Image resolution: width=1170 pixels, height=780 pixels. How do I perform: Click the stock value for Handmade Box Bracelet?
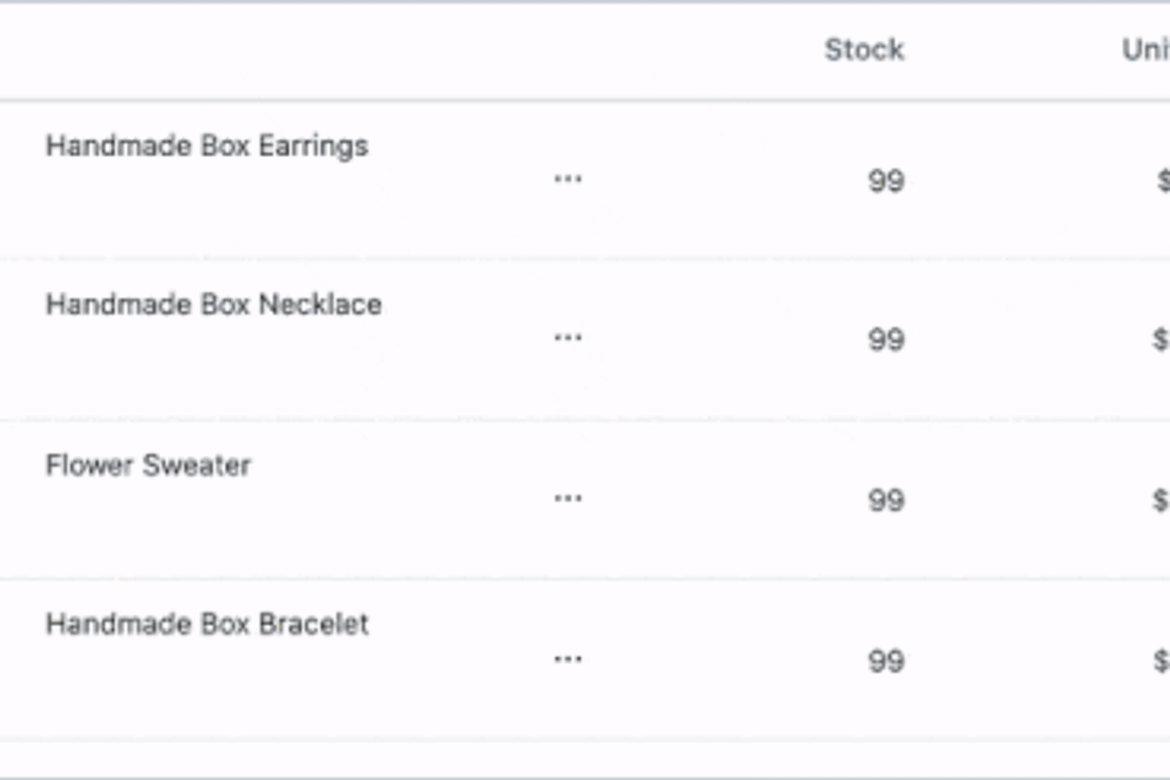click(x=886, y=658)
